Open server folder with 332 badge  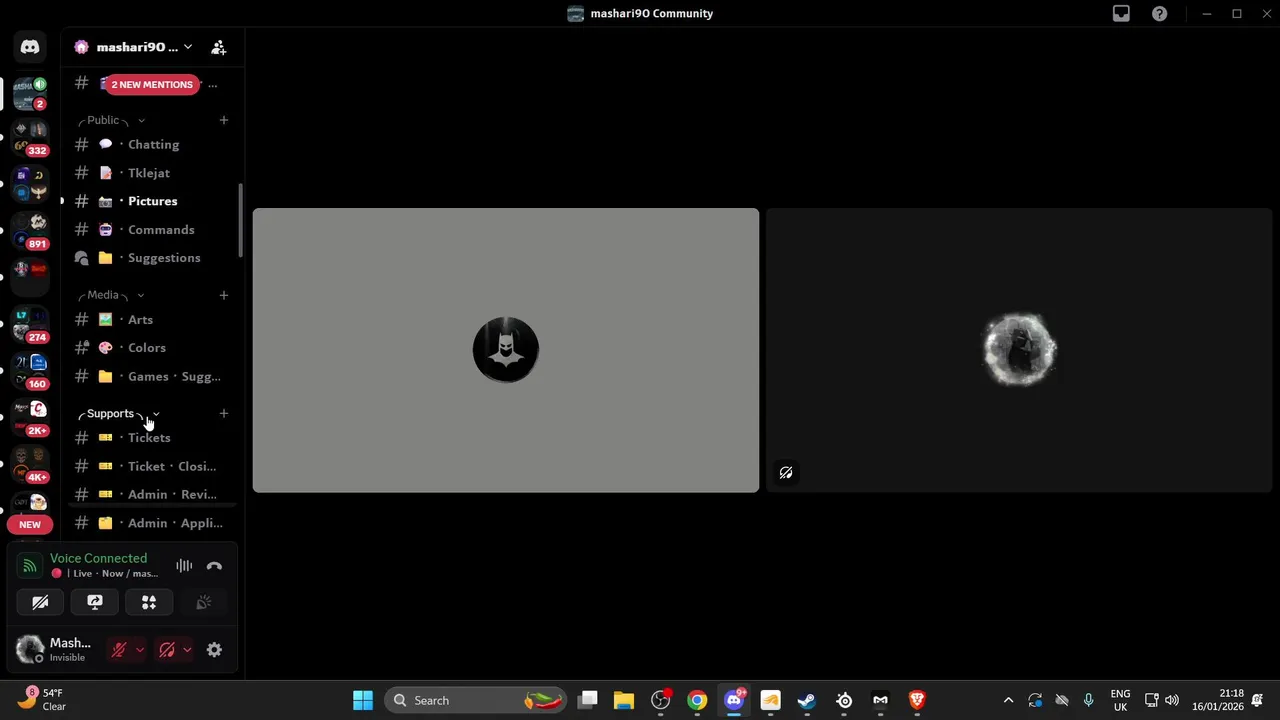[x=30, y=139]
